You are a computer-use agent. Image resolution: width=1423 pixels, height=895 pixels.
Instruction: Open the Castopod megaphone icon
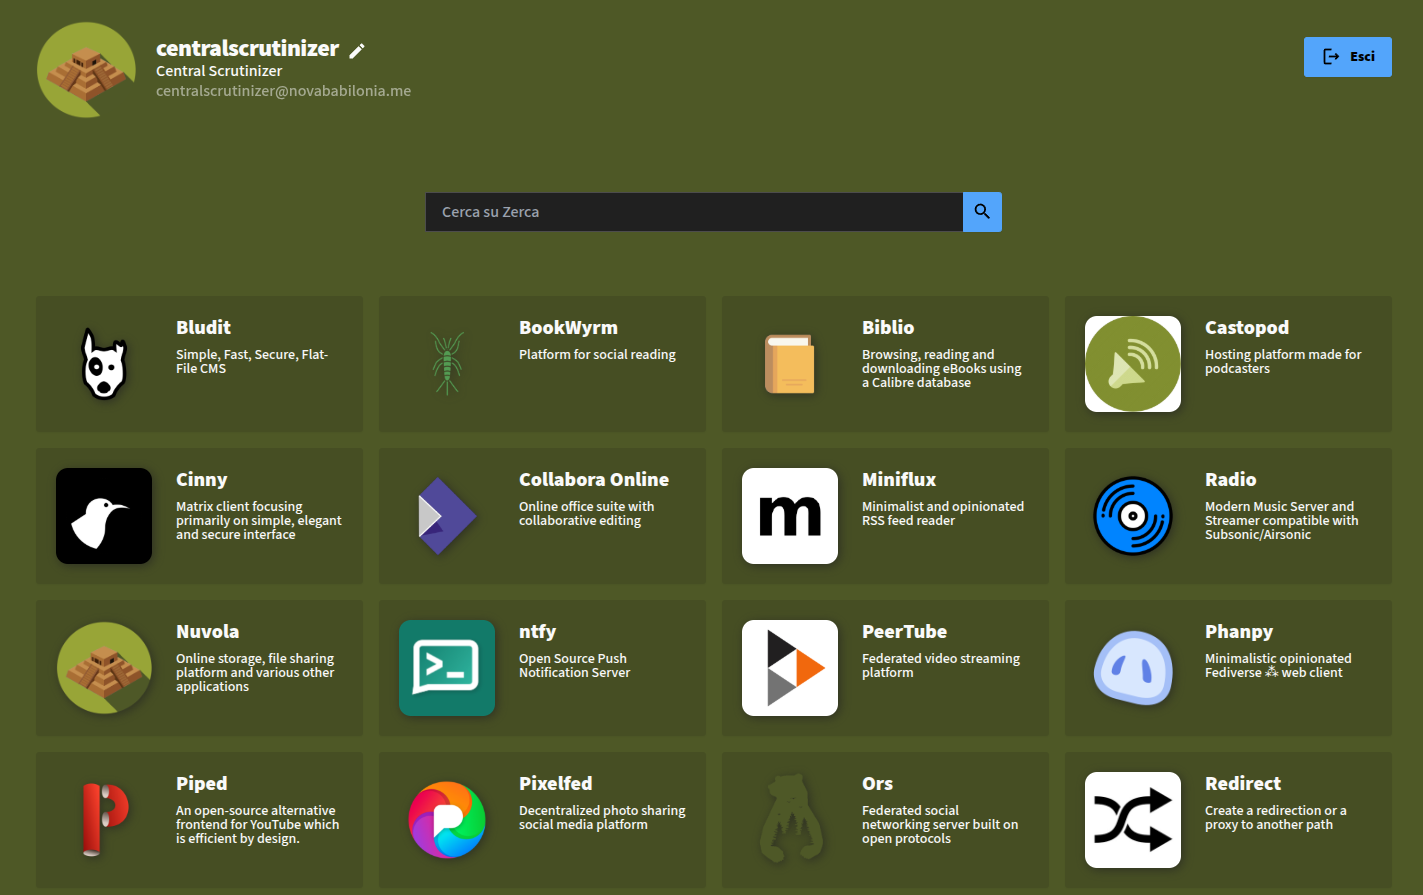(x=1133, y=364)
